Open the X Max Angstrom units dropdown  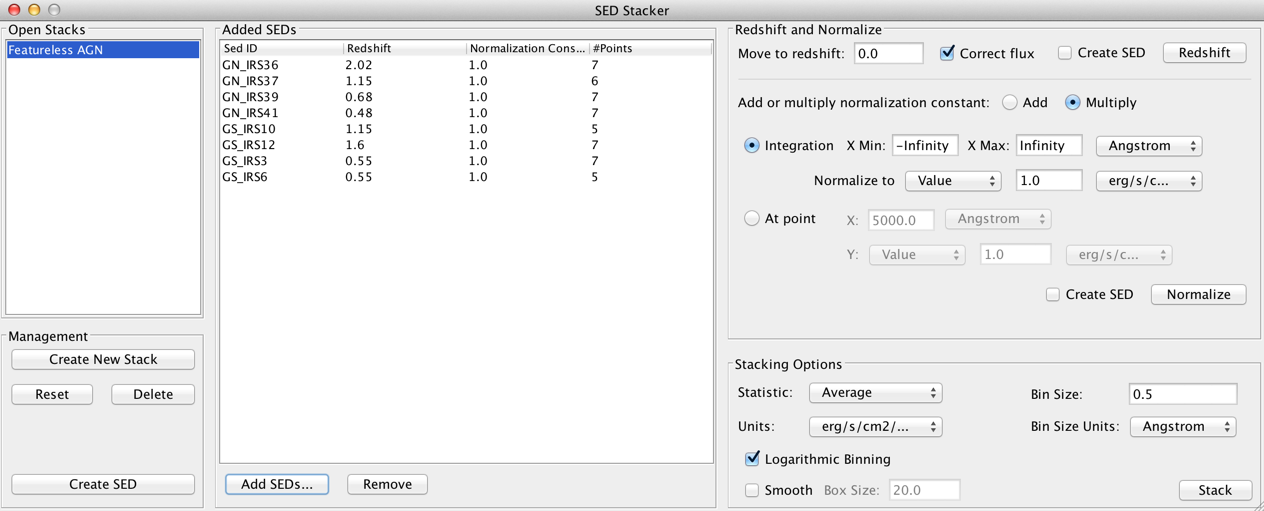coord(1149,145)
